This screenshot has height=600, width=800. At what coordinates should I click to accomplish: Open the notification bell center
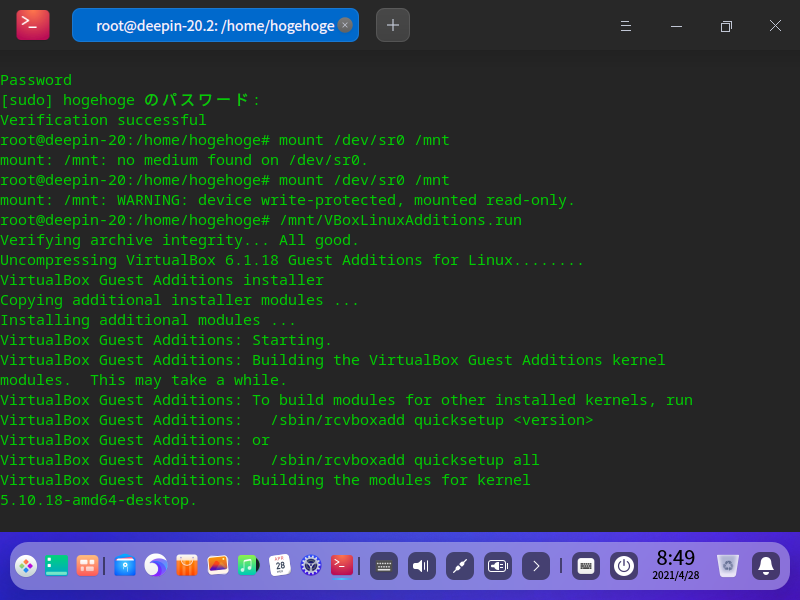pyautogui.click(x=766, y=566)
